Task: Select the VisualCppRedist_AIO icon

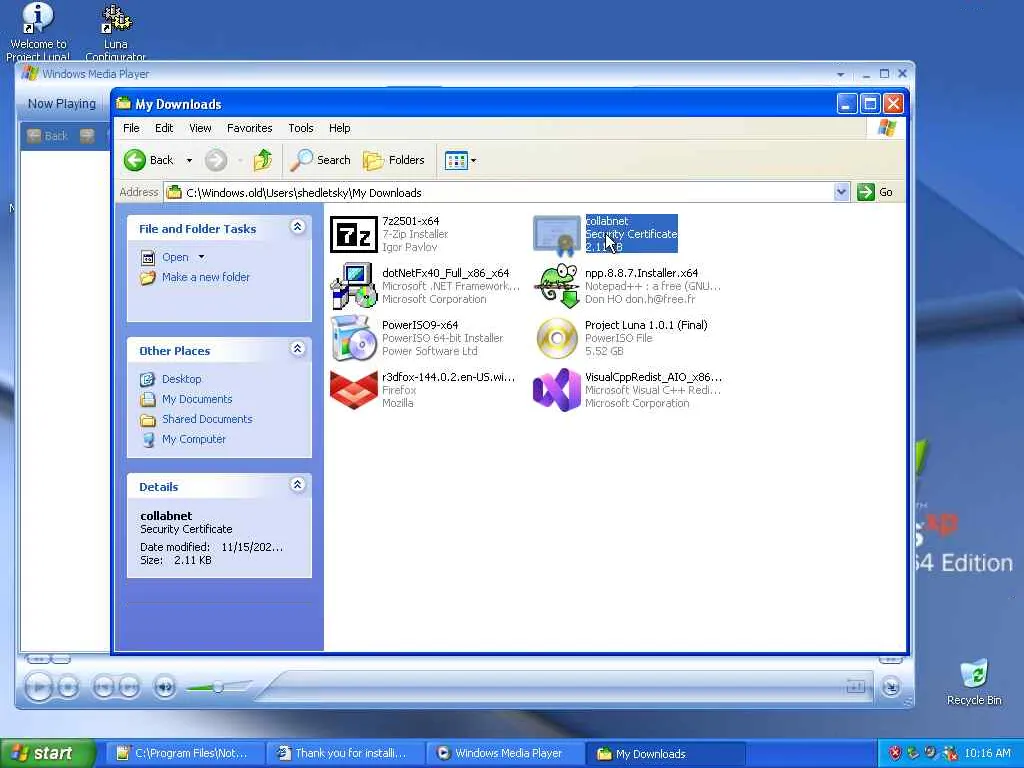Action: coord(556,390)
